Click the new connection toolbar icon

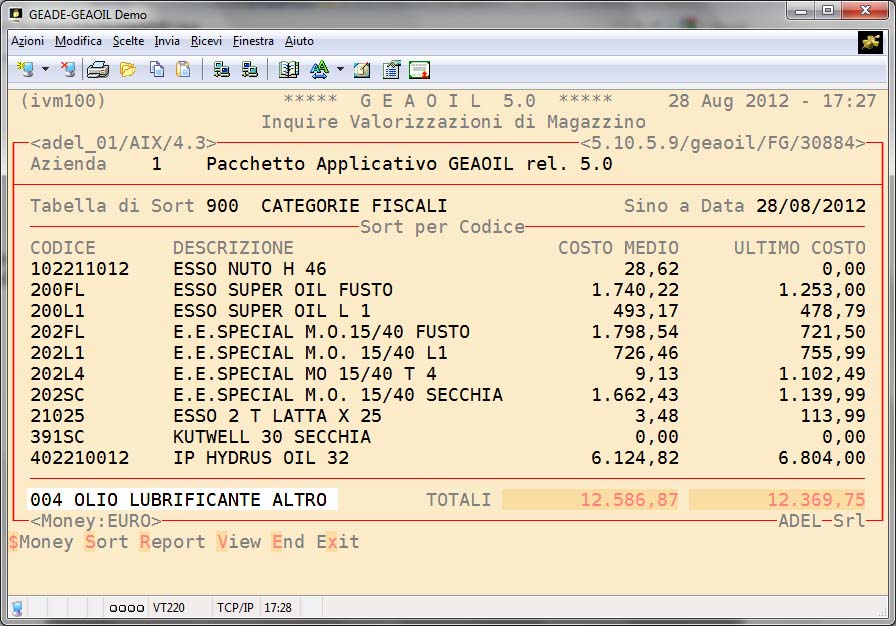(x=25, y=69)
